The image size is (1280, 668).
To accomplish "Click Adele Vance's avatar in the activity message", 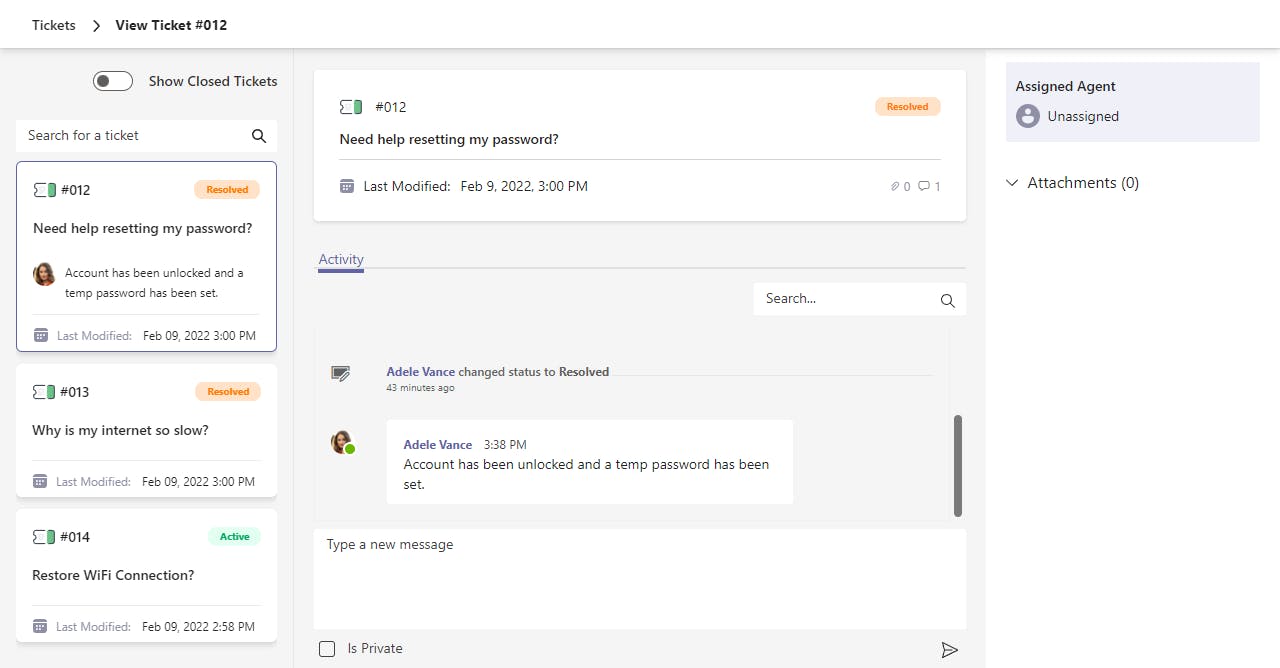I will click(342, 442).
